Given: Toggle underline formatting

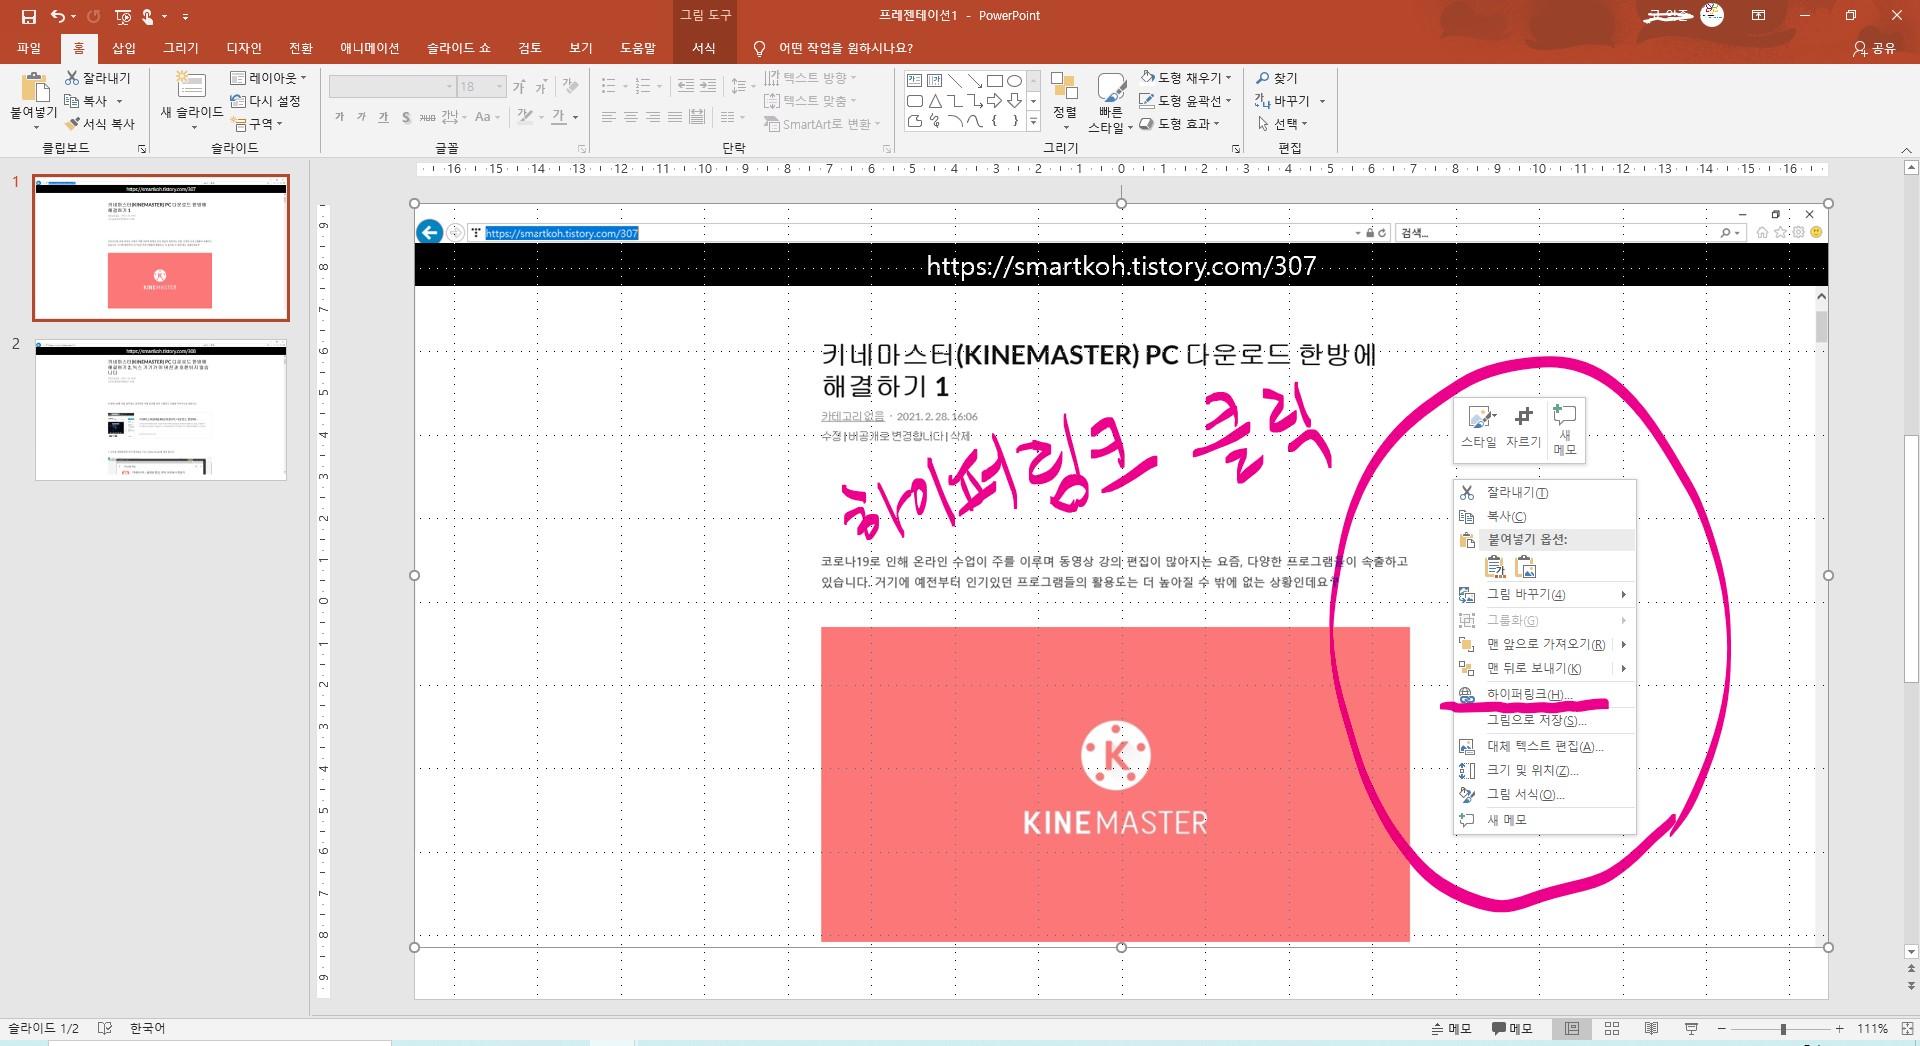Looking at the screenshot, I should pyautogui.click(x=383, y=118).
